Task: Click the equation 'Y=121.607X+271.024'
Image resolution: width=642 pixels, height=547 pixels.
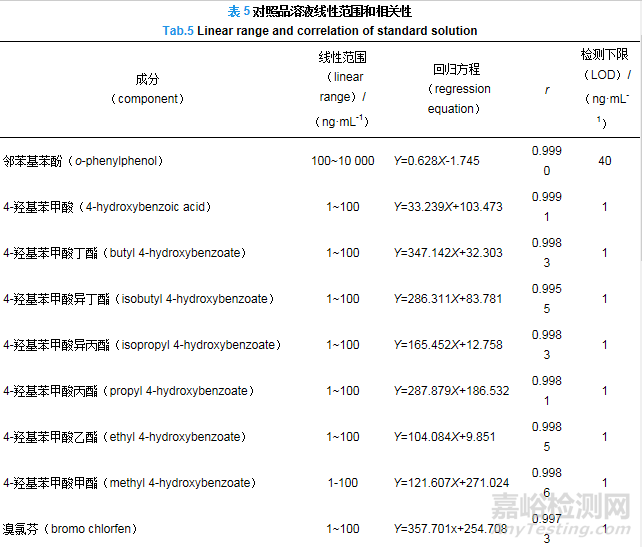Action: coord(452,483)
